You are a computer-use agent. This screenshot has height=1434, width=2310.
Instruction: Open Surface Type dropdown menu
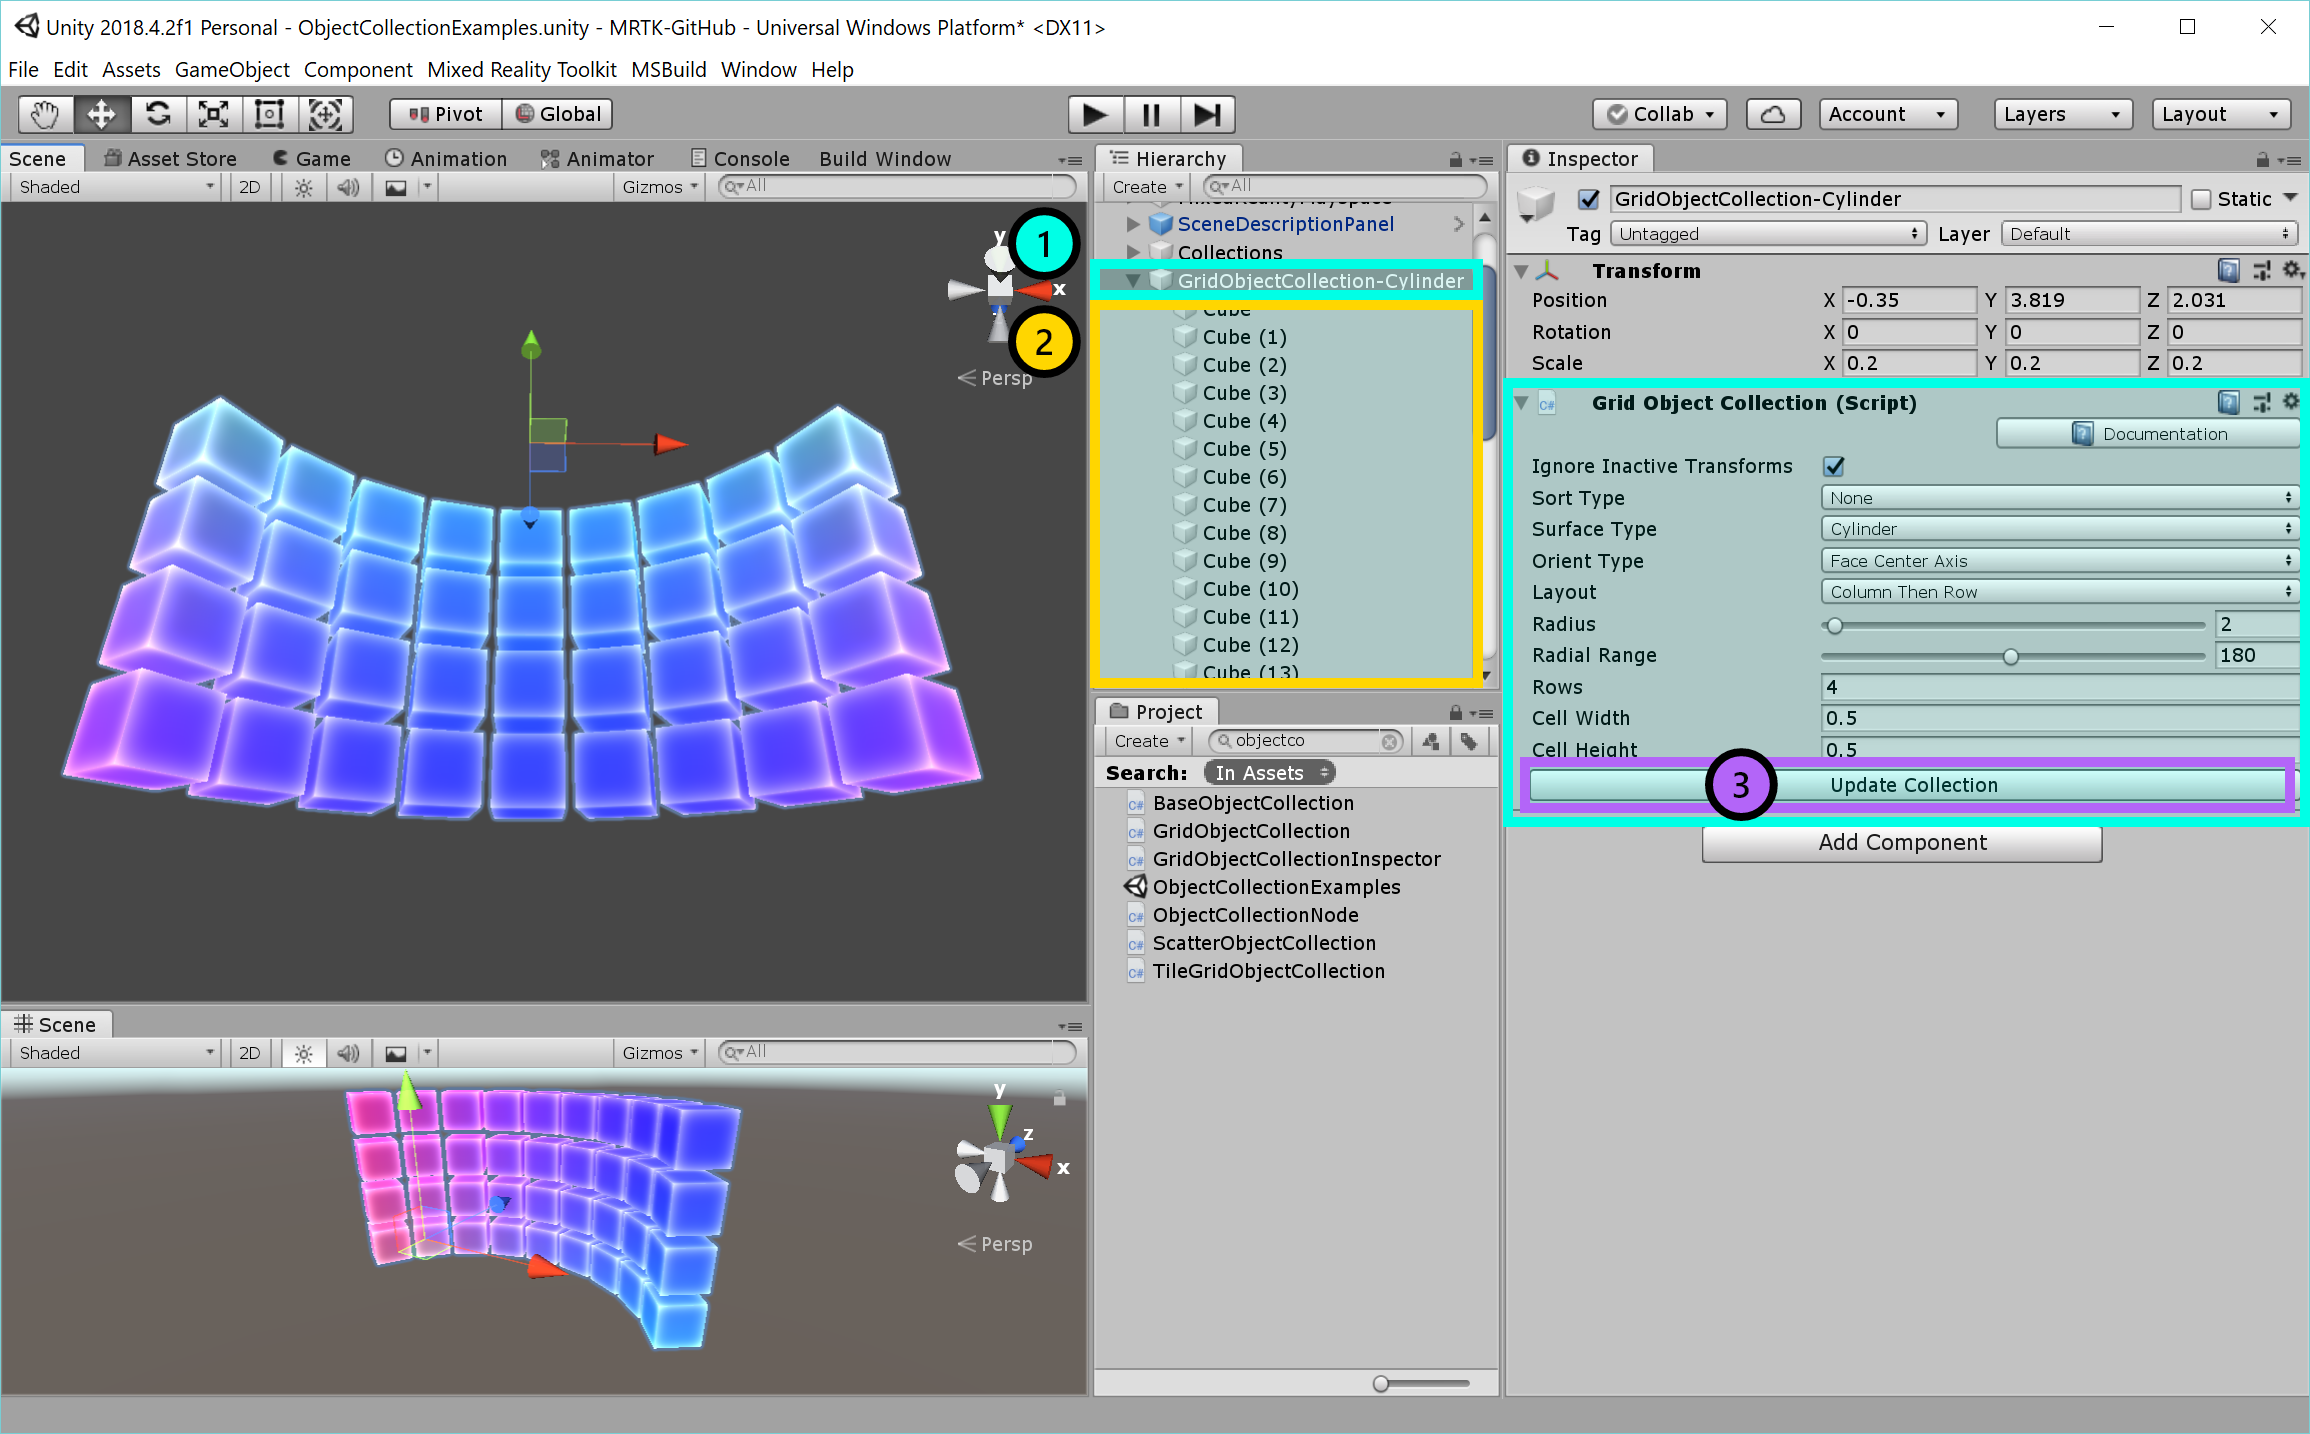2056,529
